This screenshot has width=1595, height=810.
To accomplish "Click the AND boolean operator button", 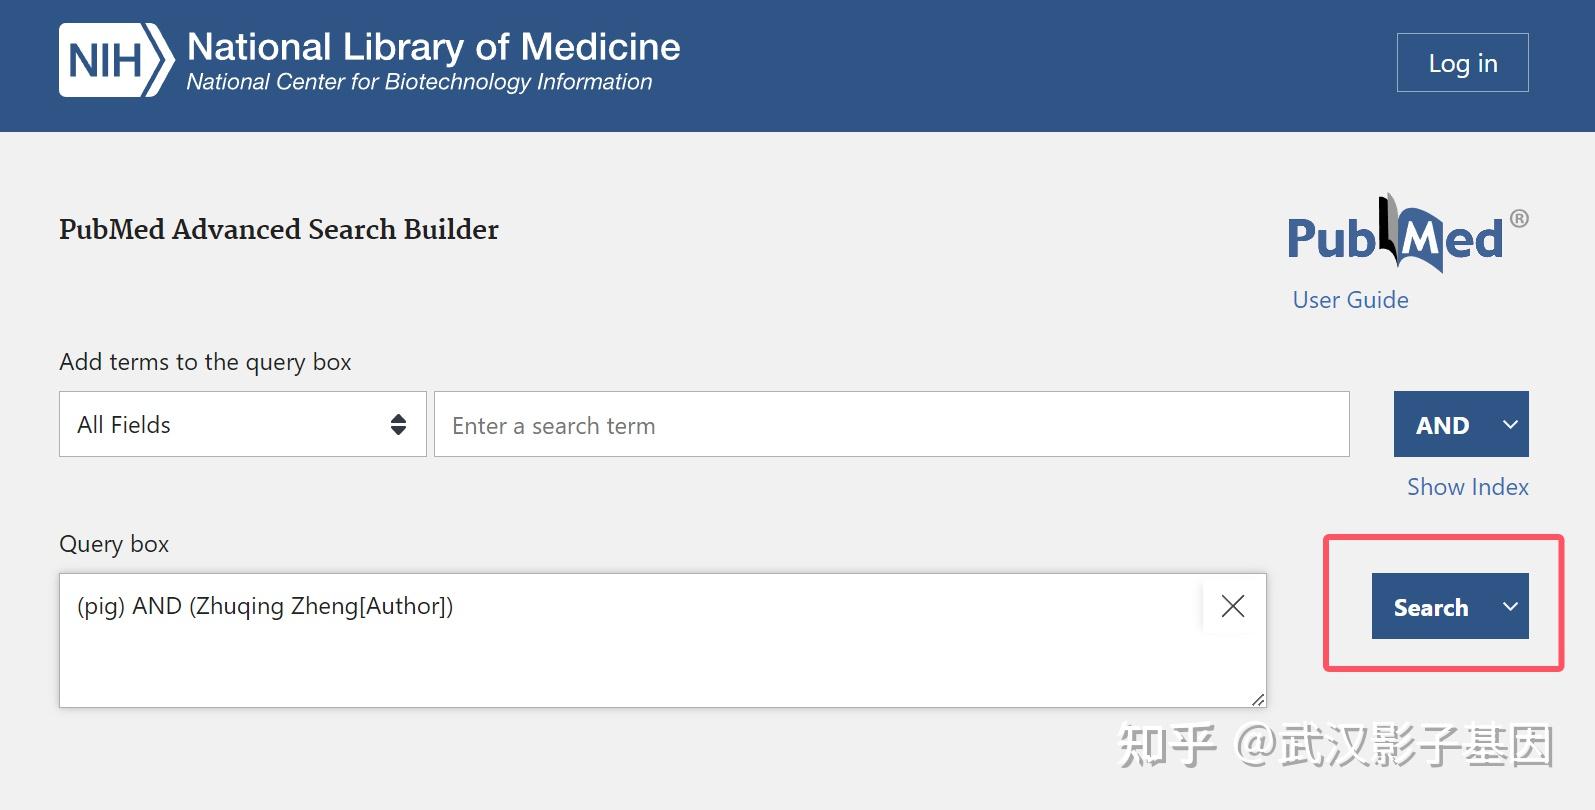I will pos(1443,424).
